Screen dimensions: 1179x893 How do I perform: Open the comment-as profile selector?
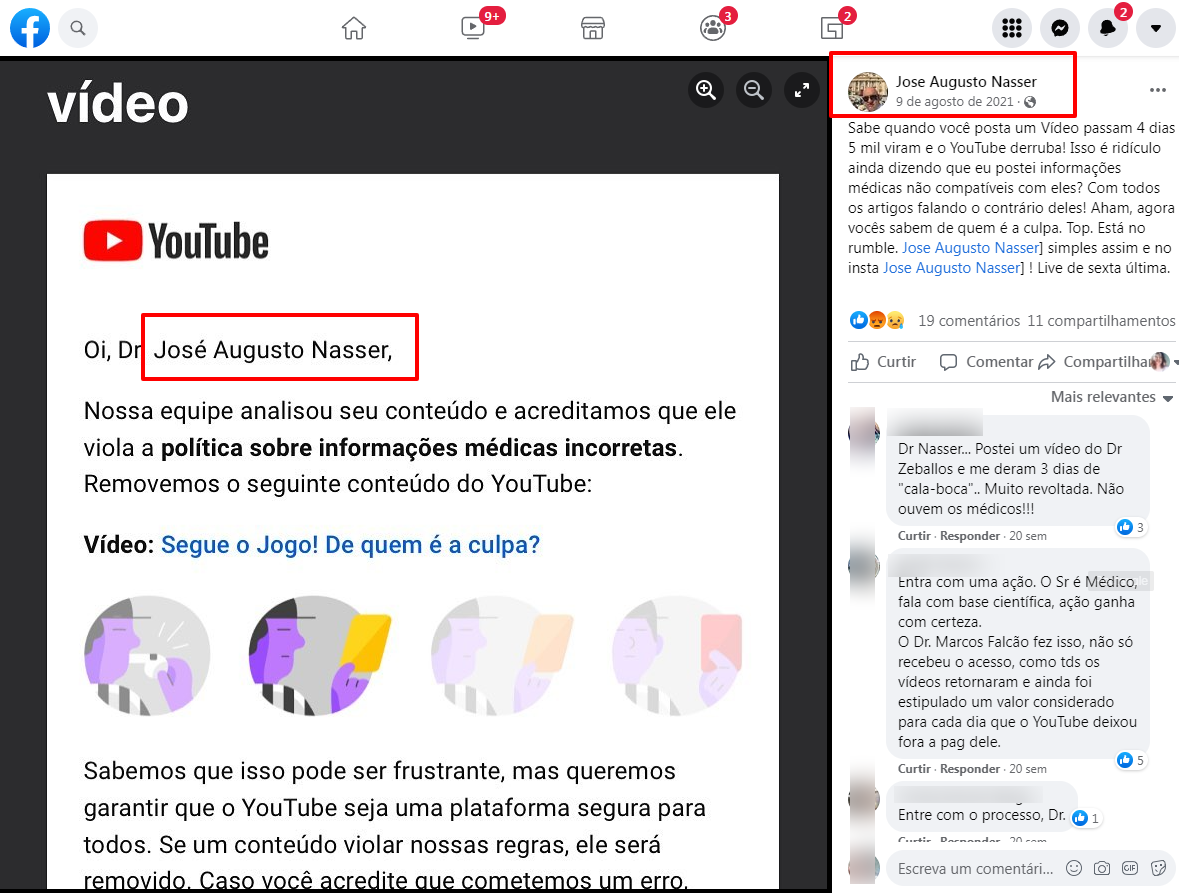click(x=1164, y=362)
